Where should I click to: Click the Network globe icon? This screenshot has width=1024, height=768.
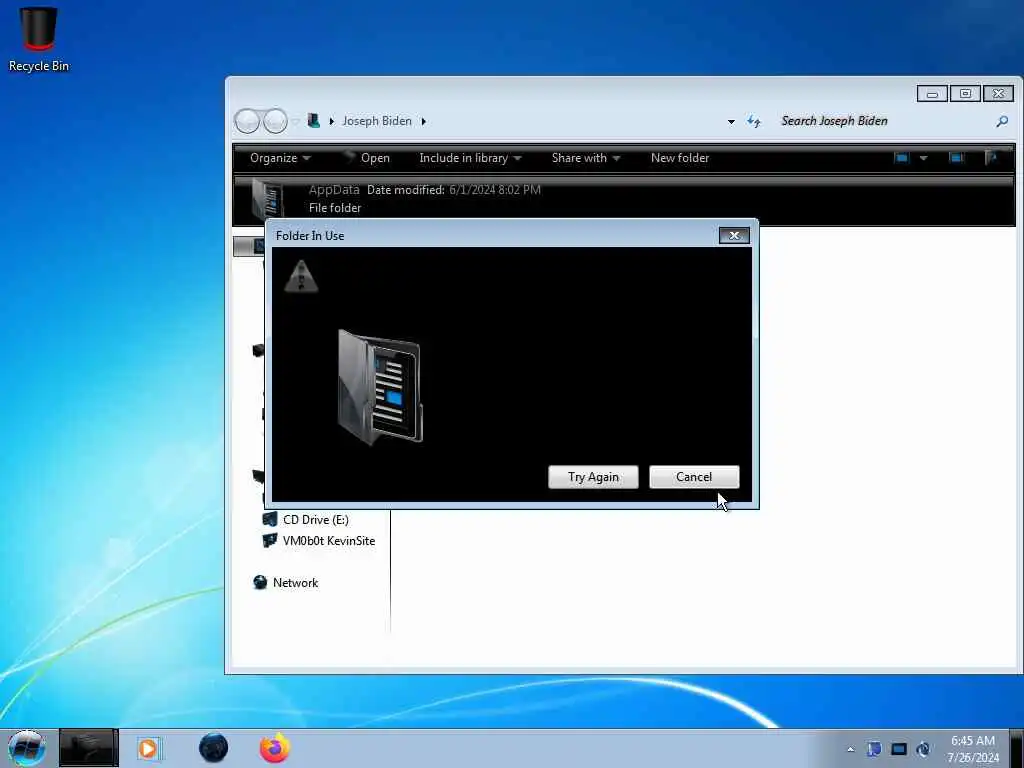[260, 582]
